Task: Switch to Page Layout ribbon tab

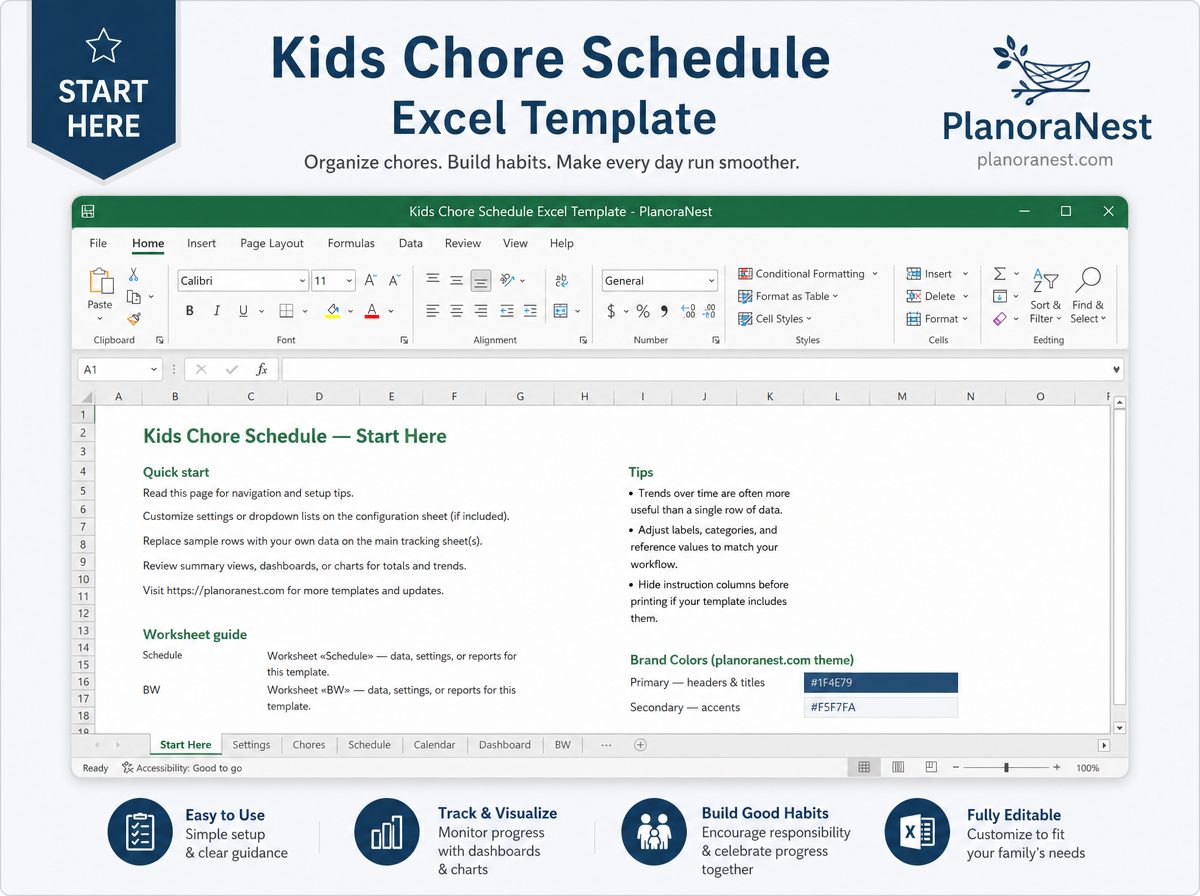Action: (x=272, y=243)
